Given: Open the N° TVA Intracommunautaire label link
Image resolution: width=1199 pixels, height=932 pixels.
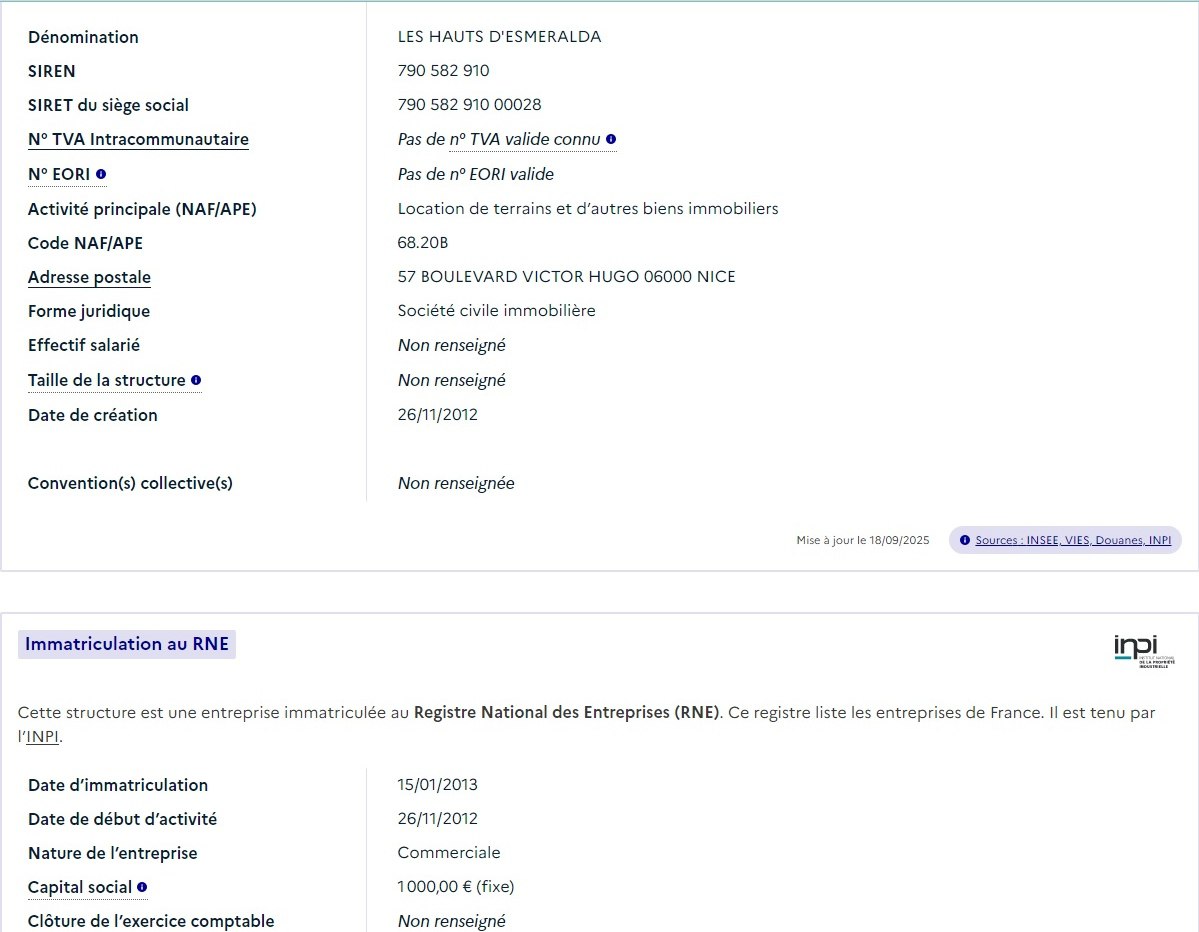Looking at the screenshot, I should (138, 140).
